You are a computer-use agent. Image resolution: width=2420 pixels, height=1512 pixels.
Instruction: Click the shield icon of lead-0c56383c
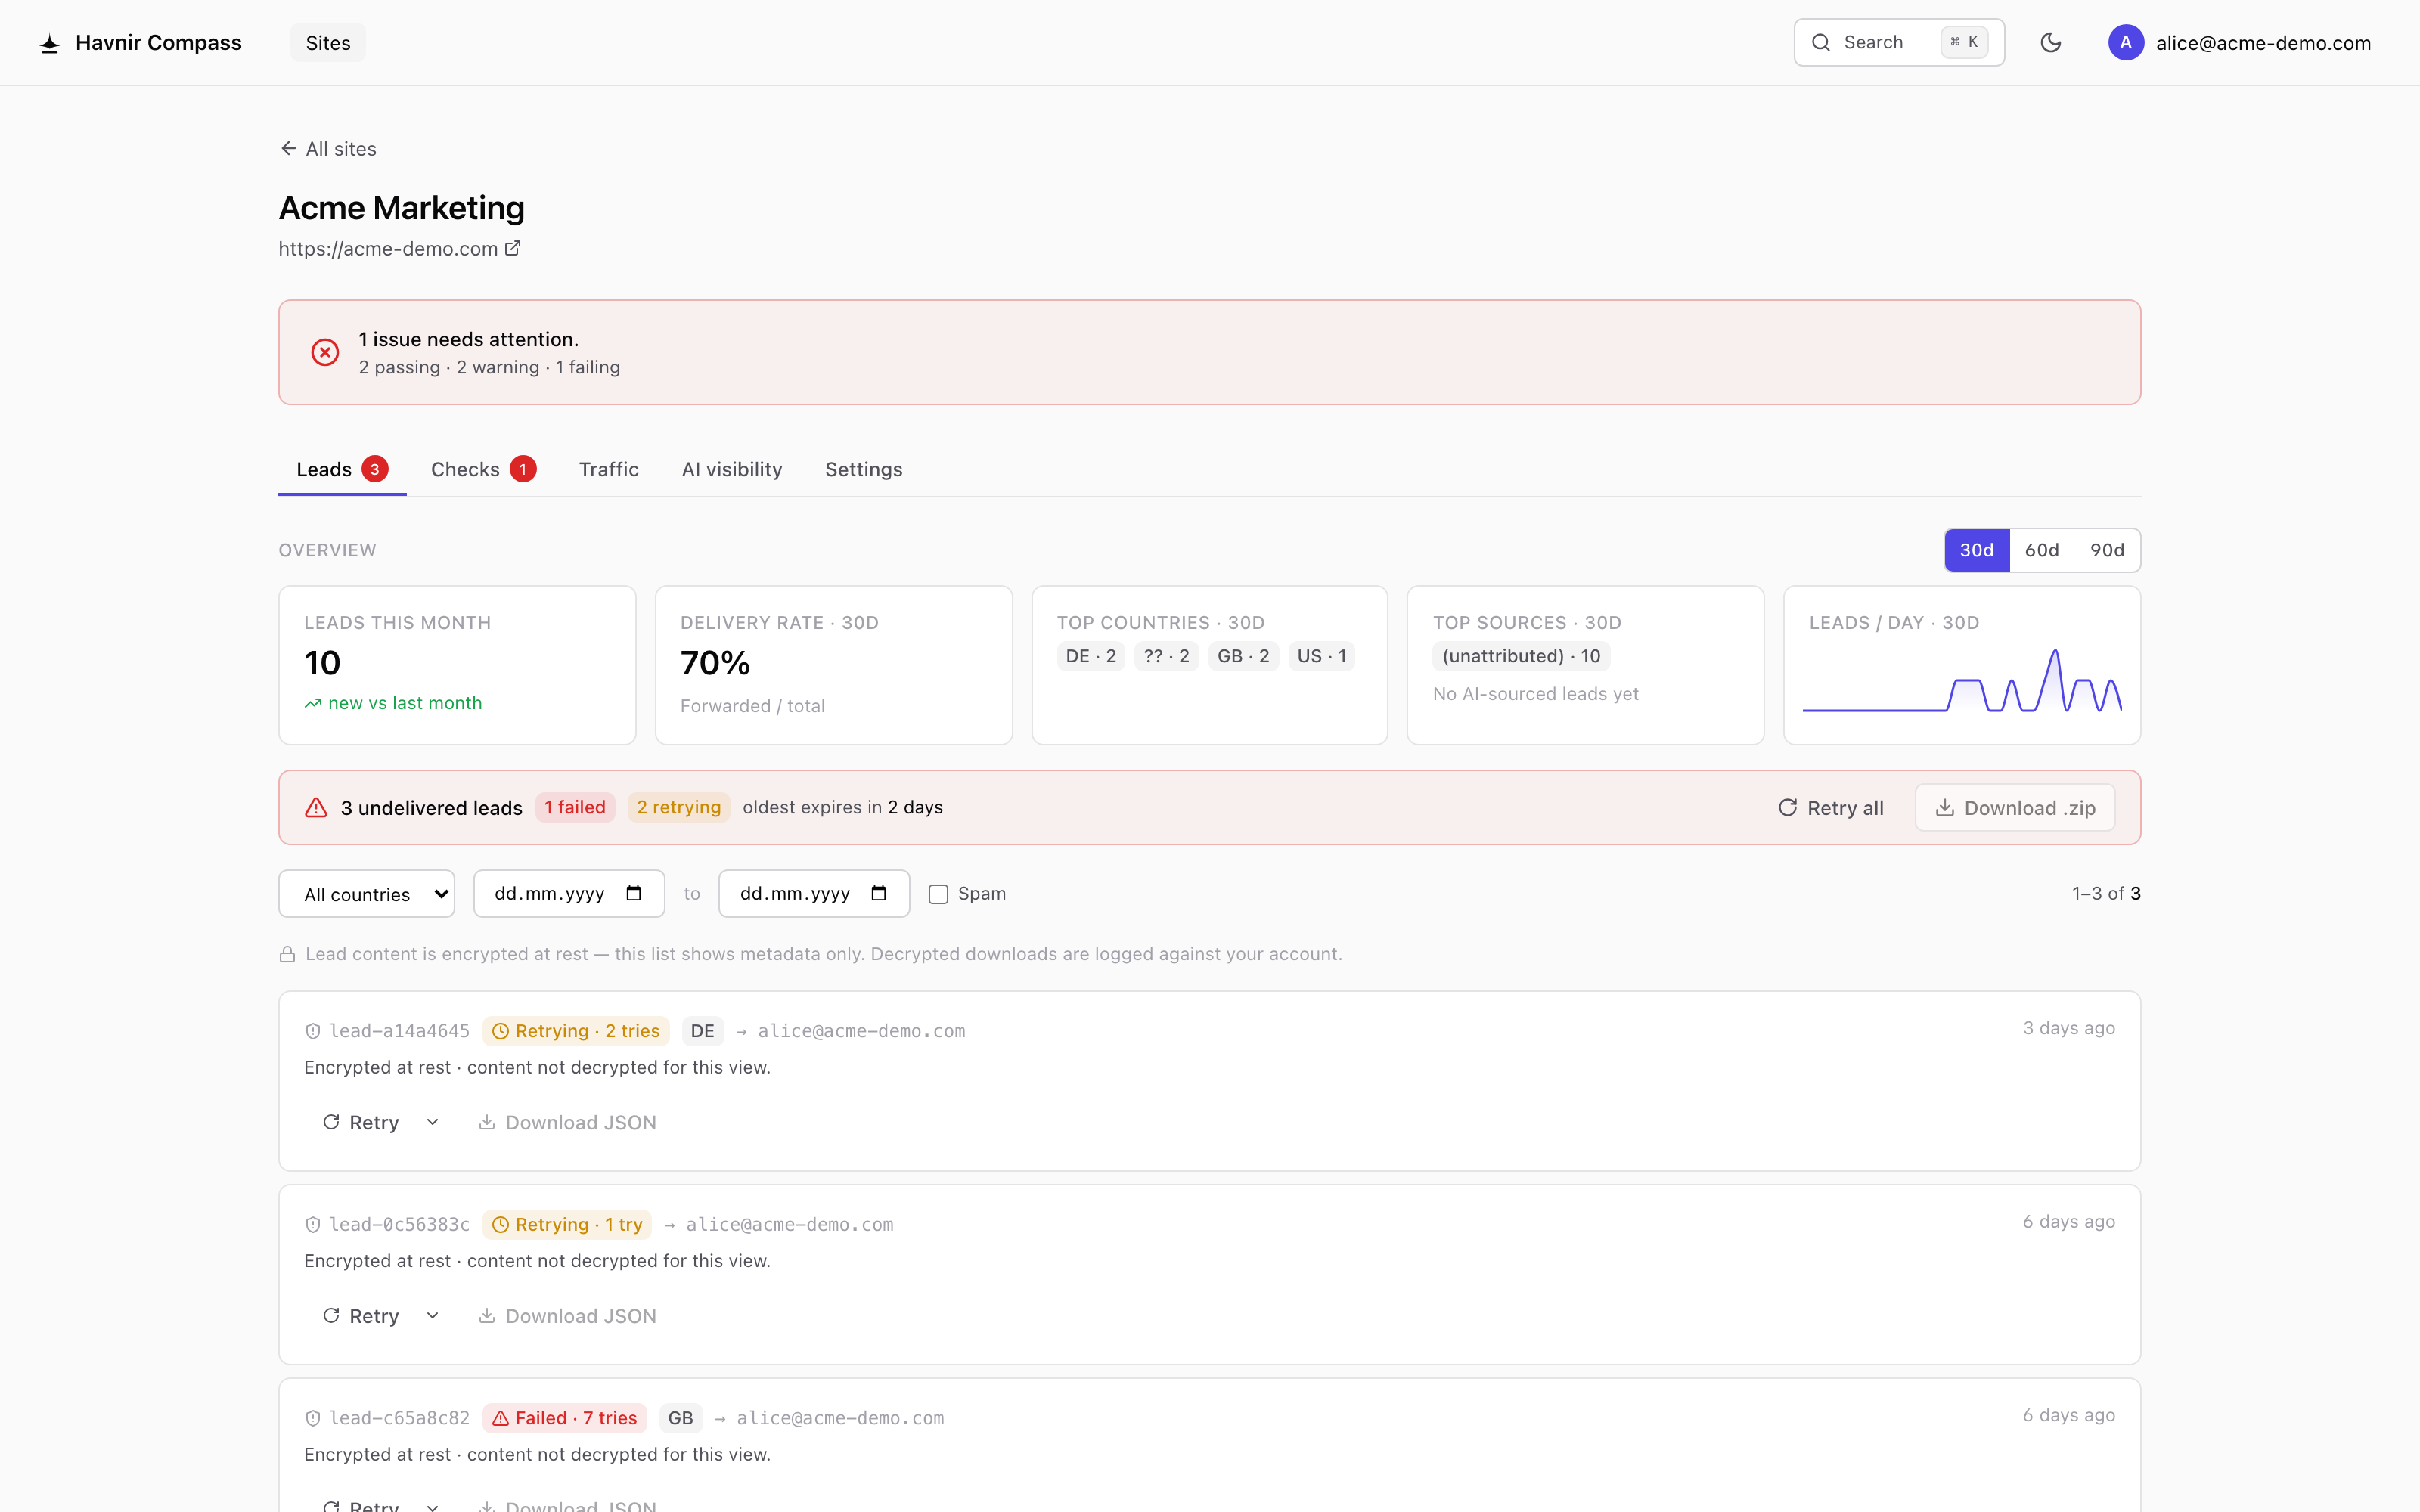click(312, 1225)
